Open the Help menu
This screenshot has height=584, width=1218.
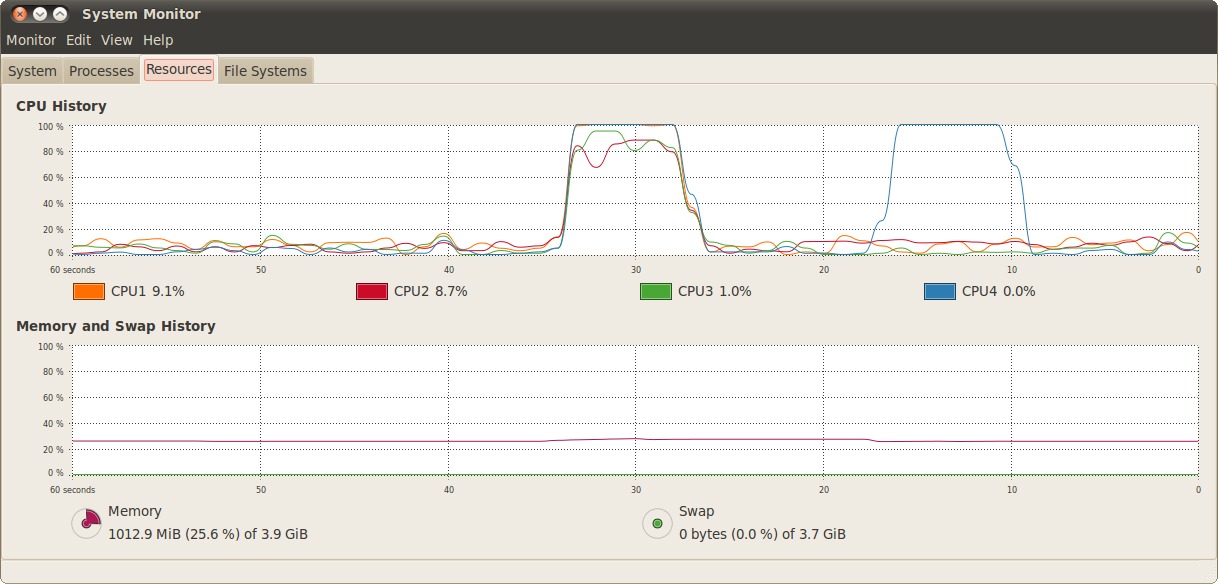[x=158, y=40]
